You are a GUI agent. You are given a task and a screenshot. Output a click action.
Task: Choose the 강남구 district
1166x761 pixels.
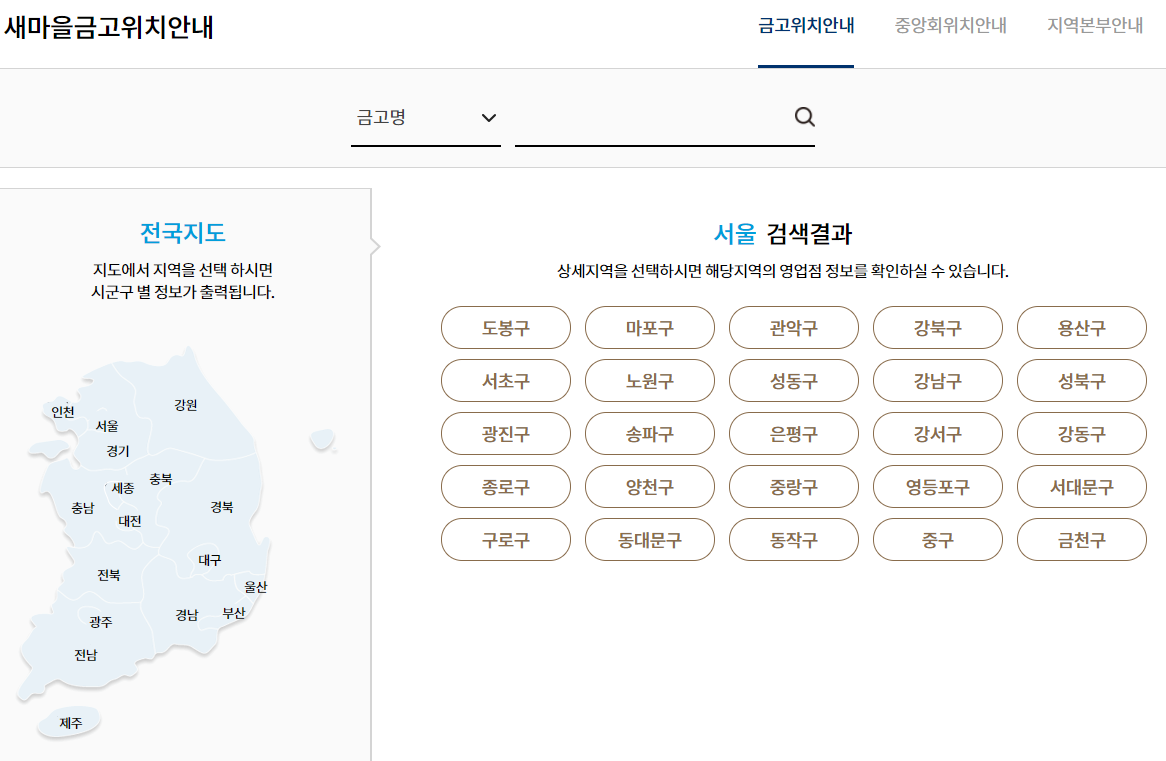click(x=938, y=381)
